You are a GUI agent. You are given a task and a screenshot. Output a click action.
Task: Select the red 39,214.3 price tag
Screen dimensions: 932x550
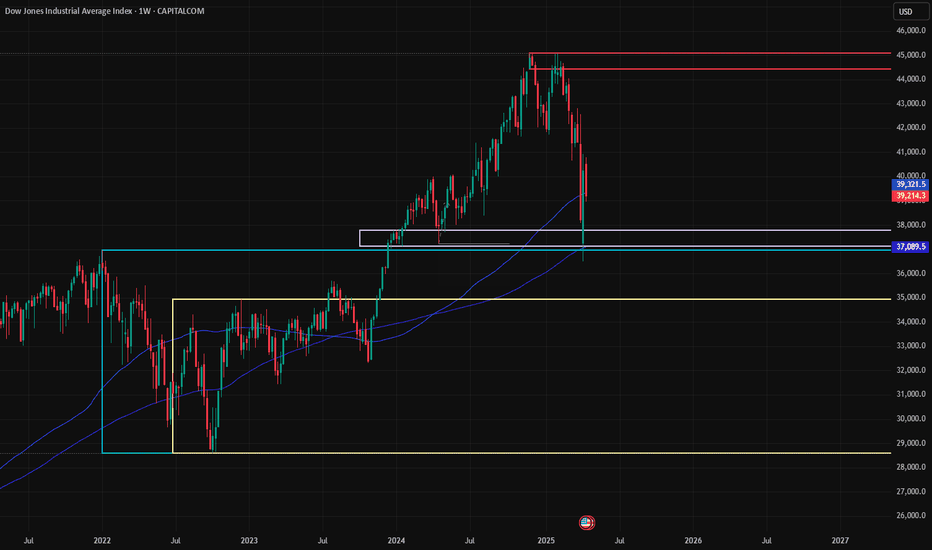[x=910, y=196]
